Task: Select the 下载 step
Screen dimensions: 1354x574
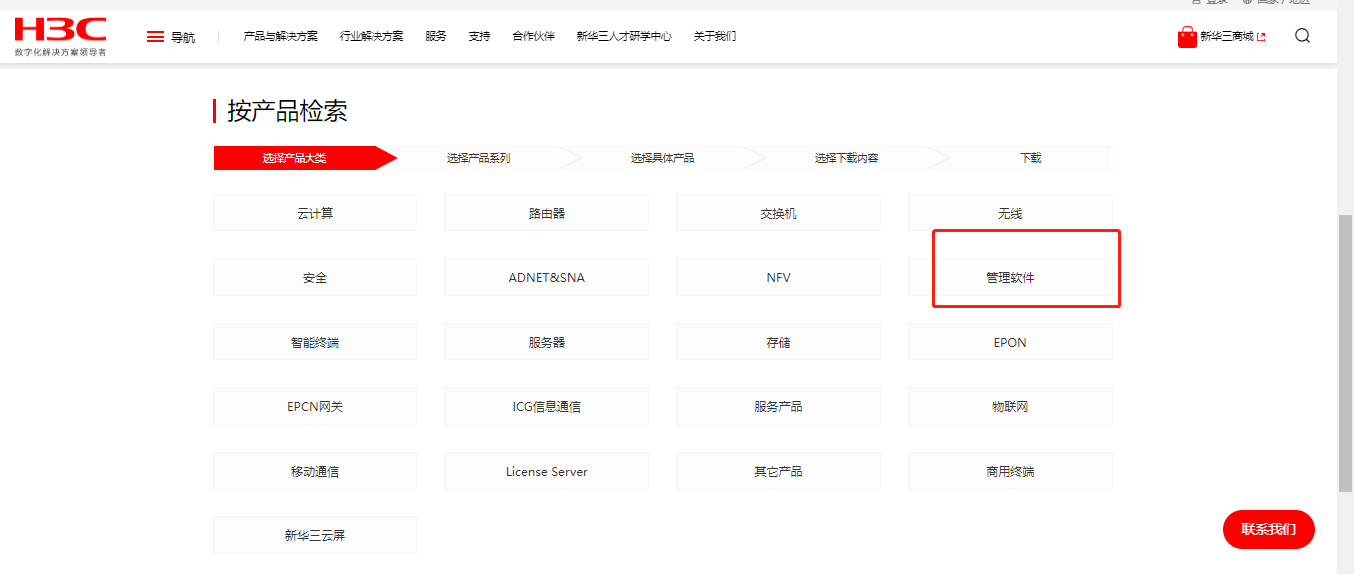Action: point(1030,158)
